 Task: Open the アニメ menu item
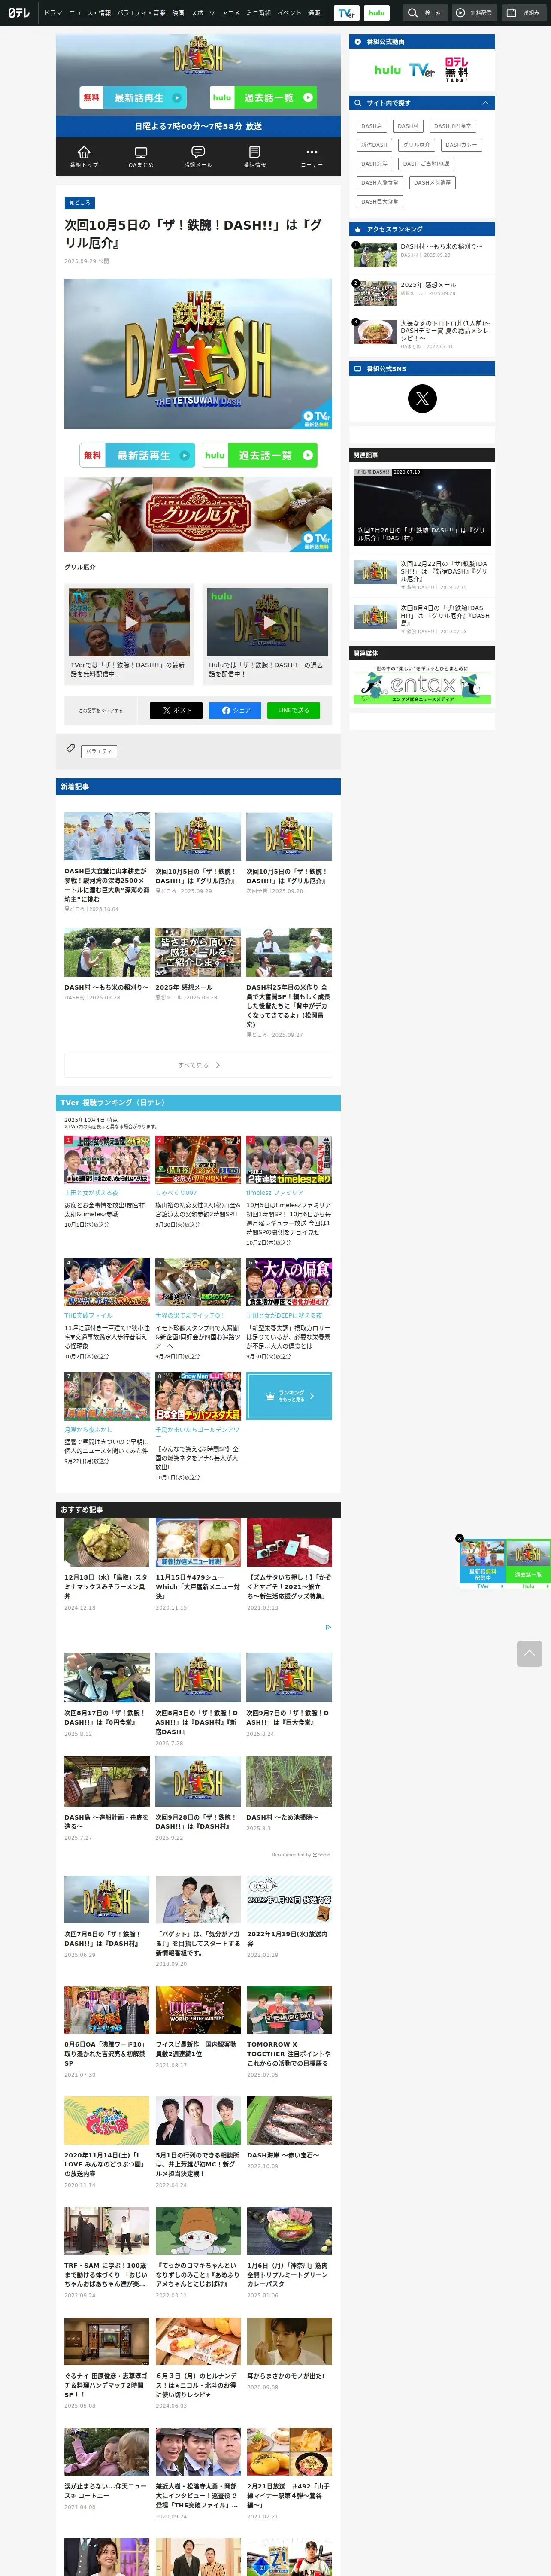231,13
